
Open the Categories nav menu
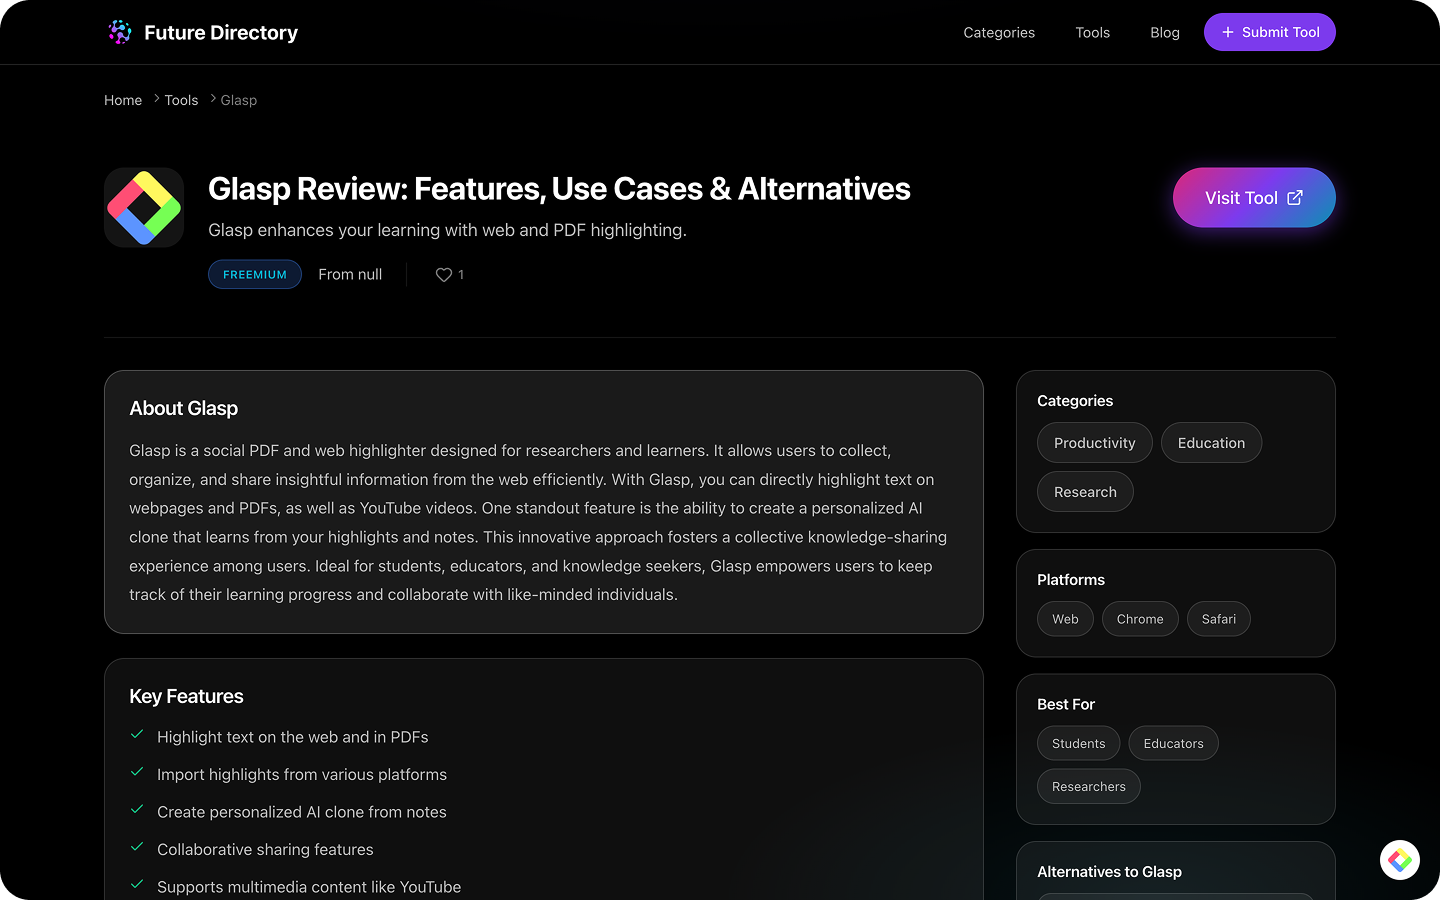click(x=999, y=32)
